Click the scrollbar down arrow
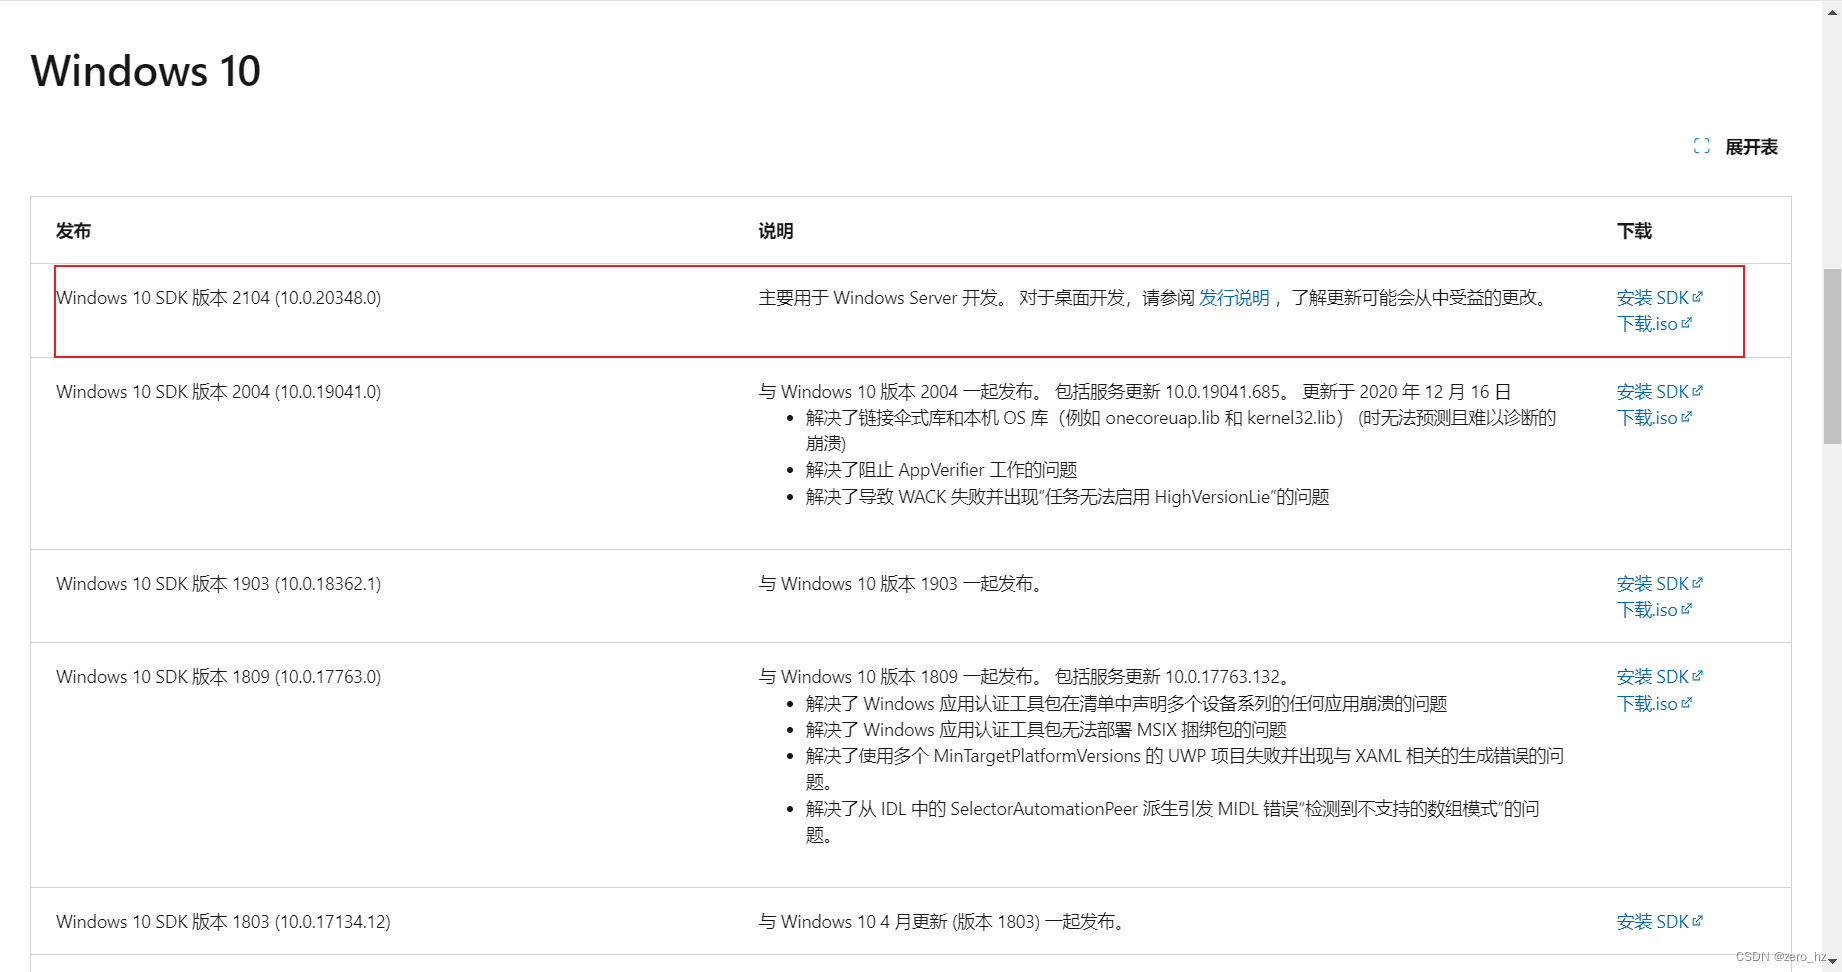Viewport: 1842px width, 972px height. pyautogui.click(x=1832, y=962)
